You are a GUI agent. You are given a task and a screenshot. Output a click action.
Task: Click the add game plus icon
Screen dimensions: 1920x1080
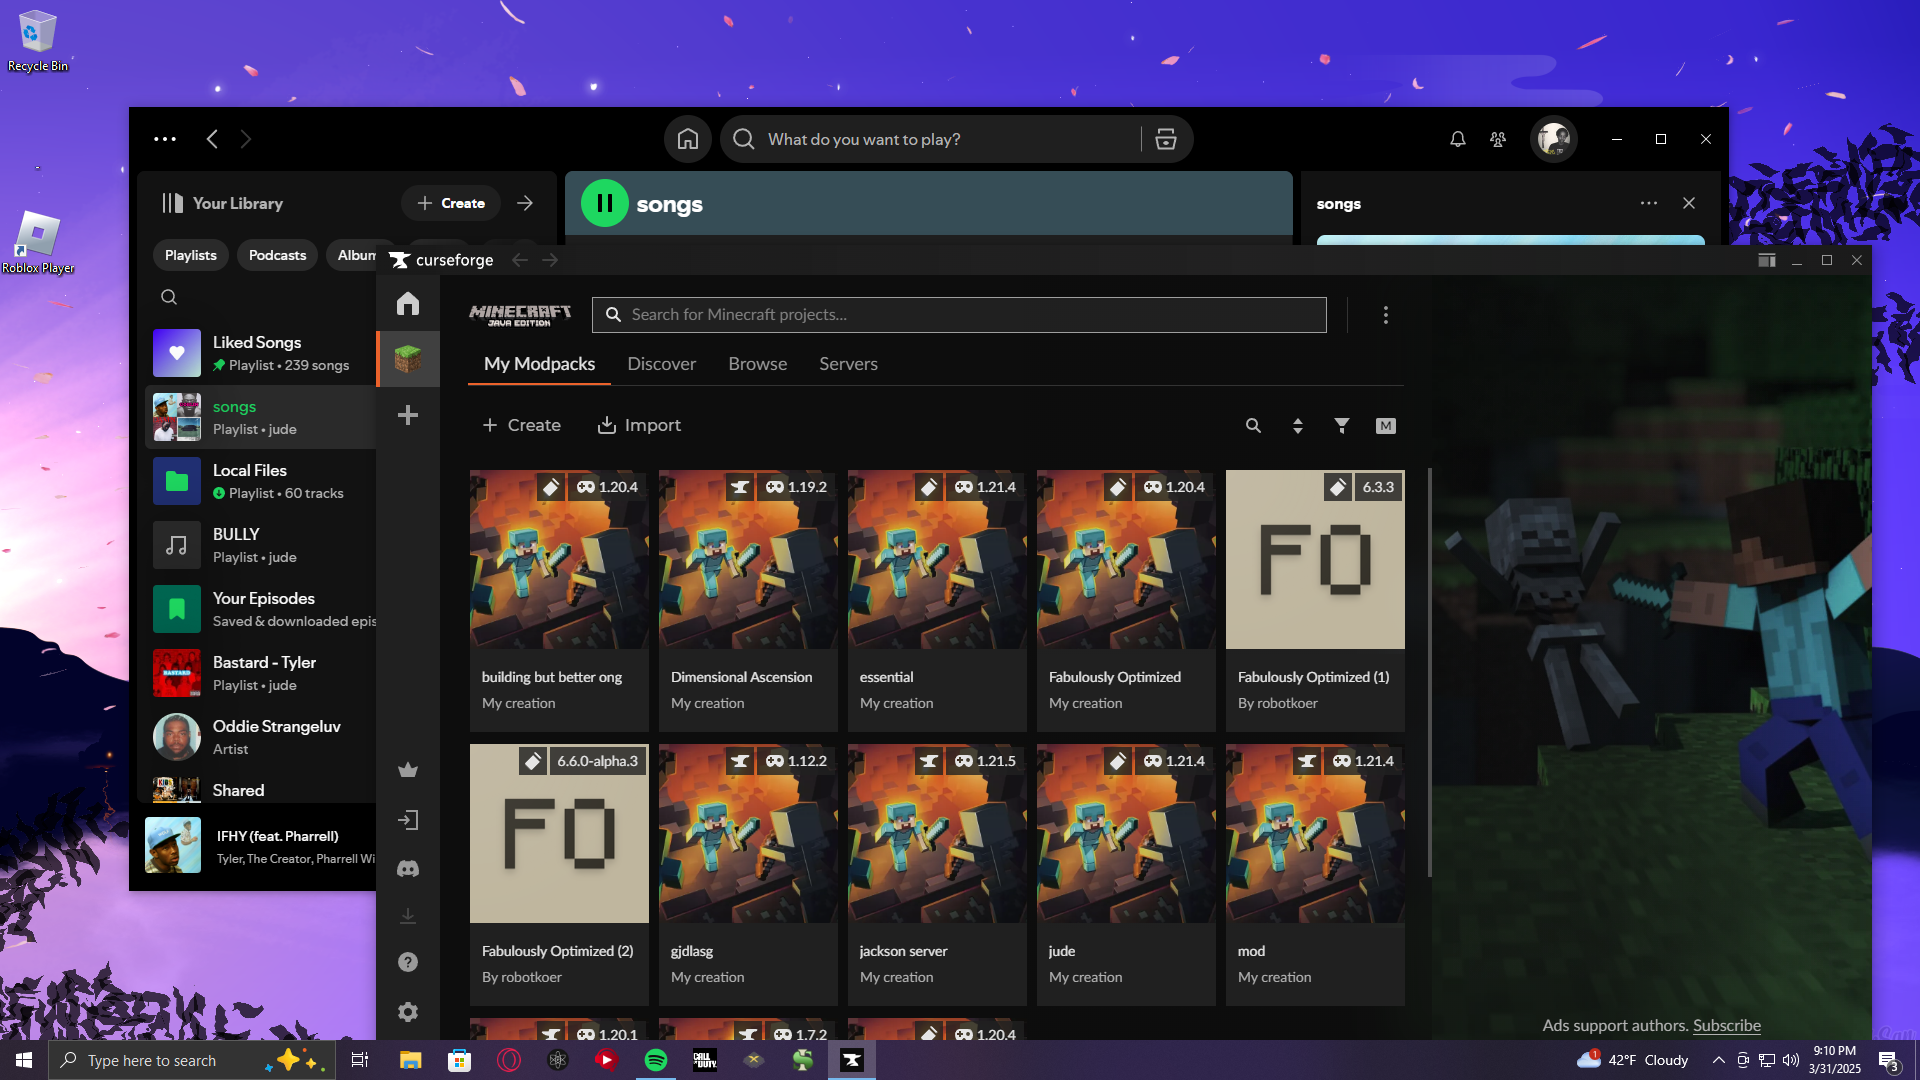(x=408, y=415)
